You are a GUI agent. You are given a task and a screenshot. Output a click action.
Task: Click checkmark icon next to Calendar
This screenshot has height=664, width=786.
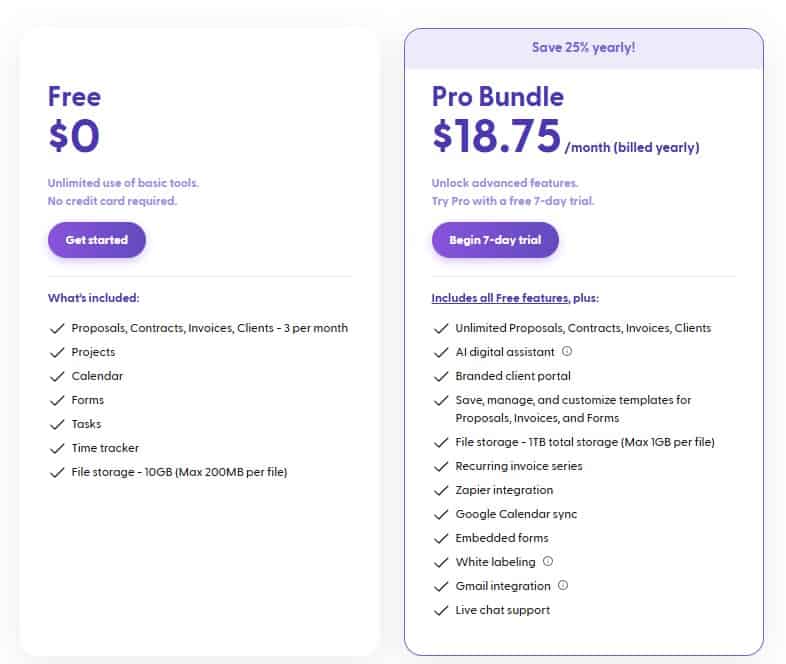56,376
